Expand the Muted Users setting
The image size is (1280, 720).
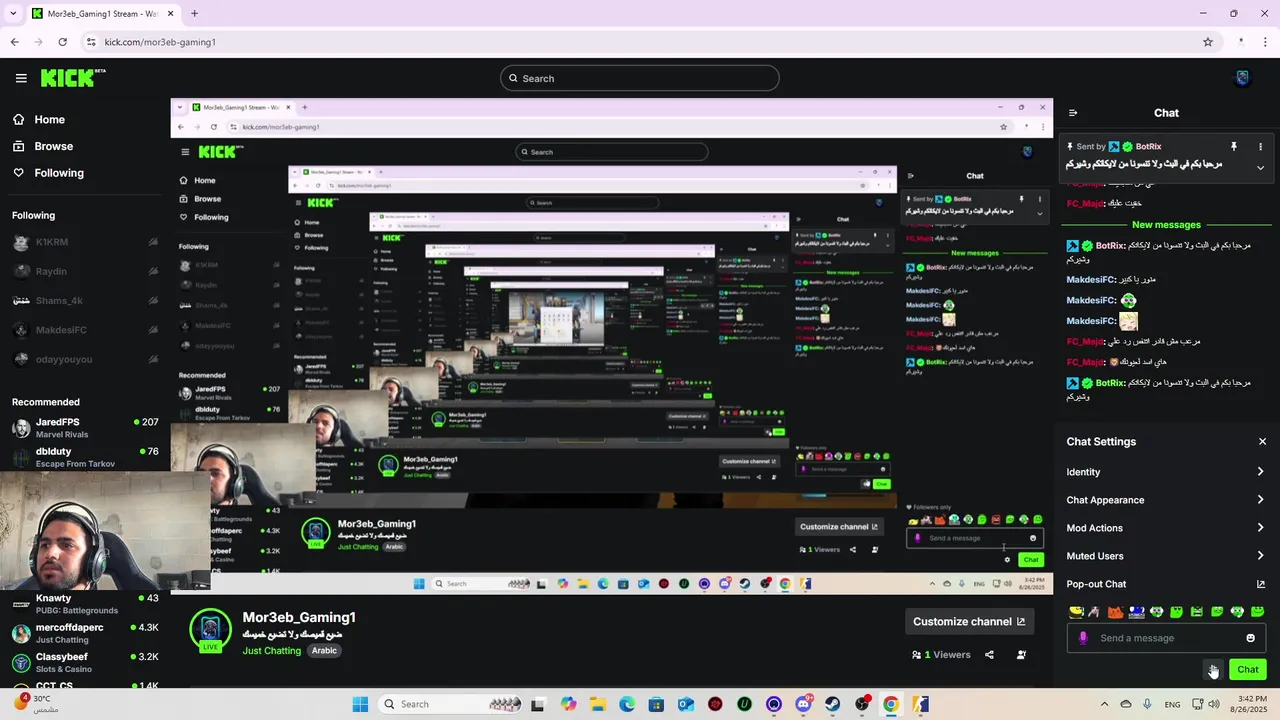[1166, 556]
